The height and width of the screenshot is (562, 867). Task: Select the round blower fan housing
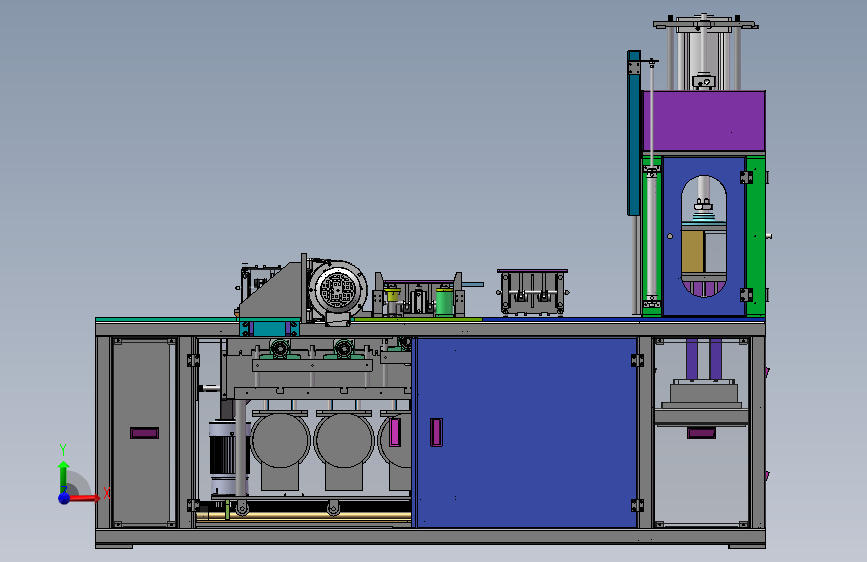[x=338, y=289]
